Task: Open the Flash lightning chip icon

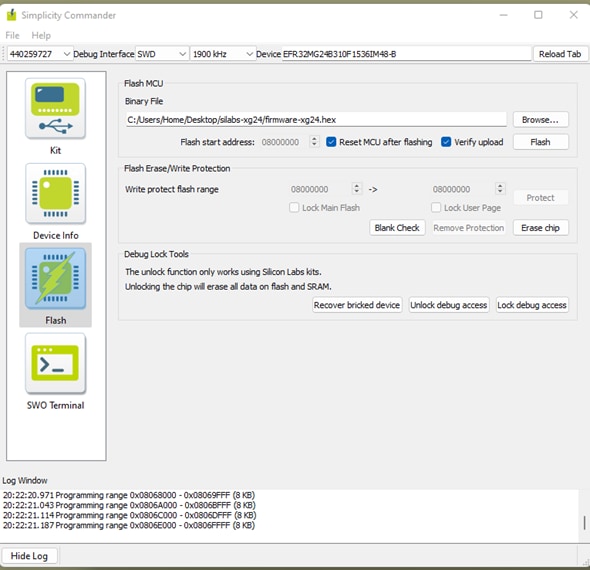Action: 55,278
